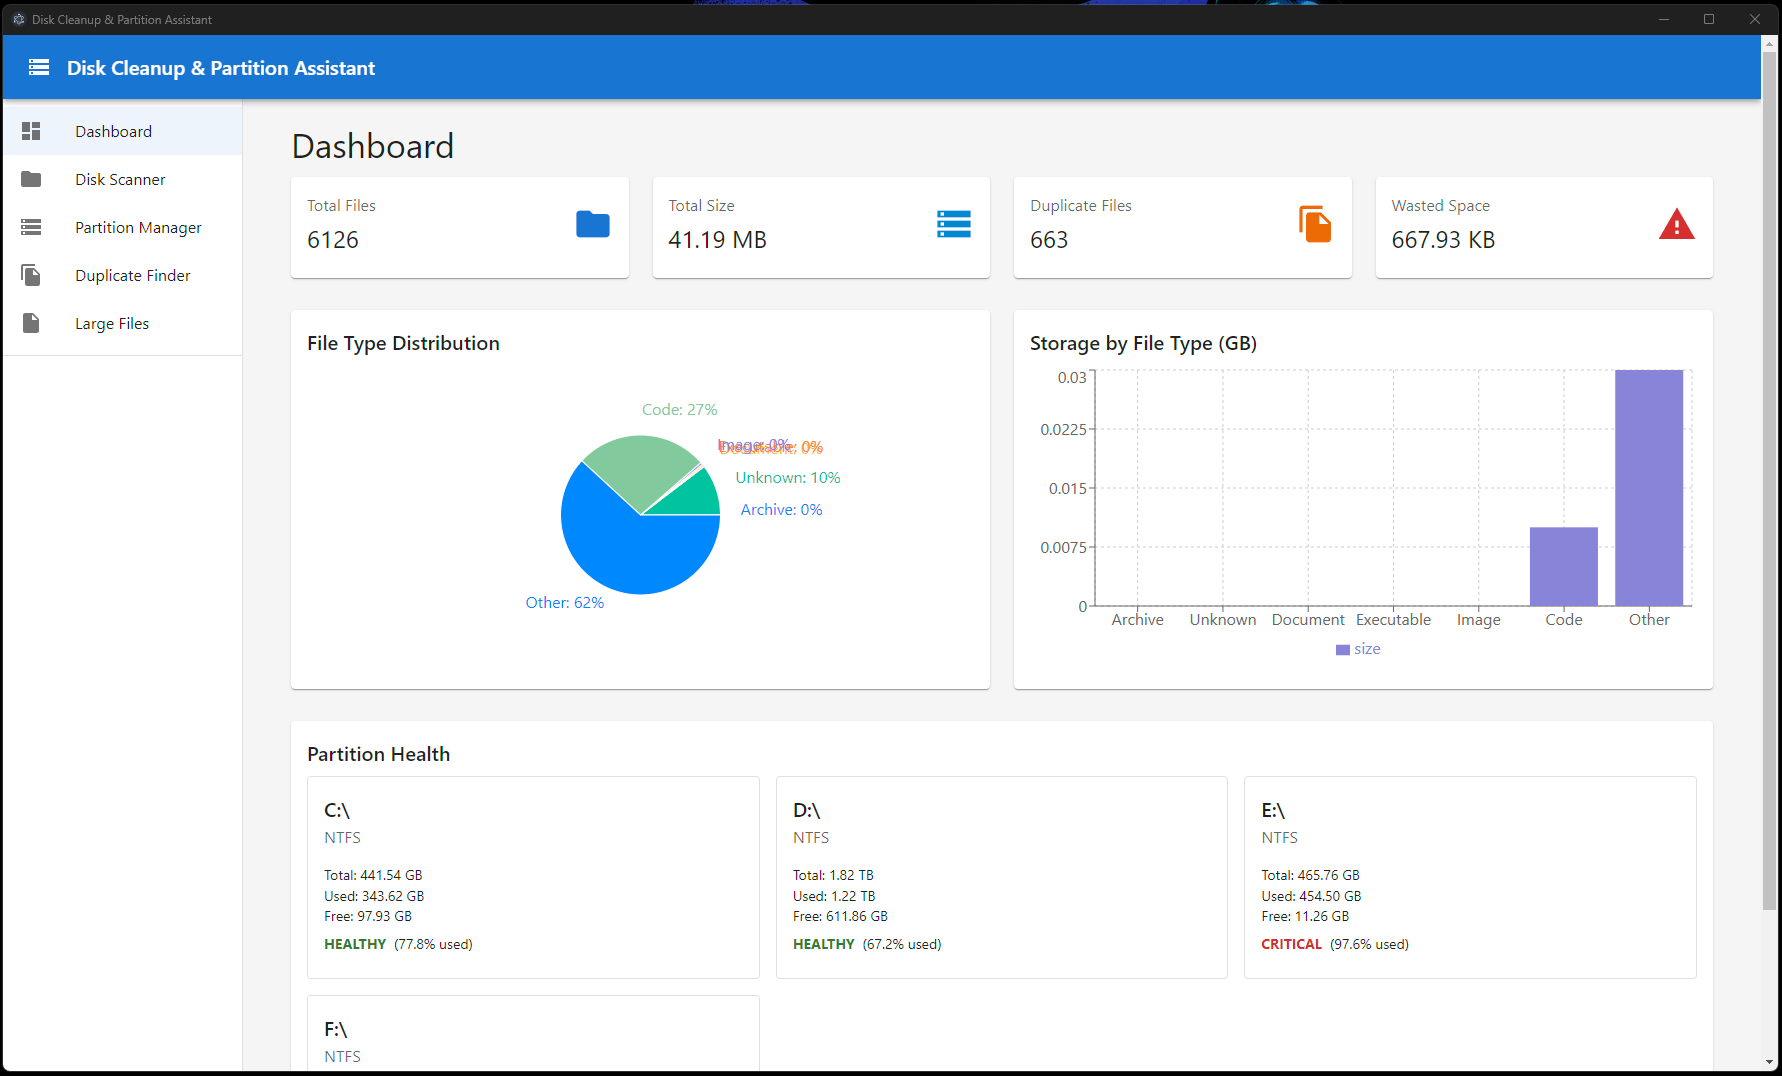The height and width of the screenshot is (1076, 1782).
Task: Switch to the Disk Scanner section
Action: click(120, 179)
